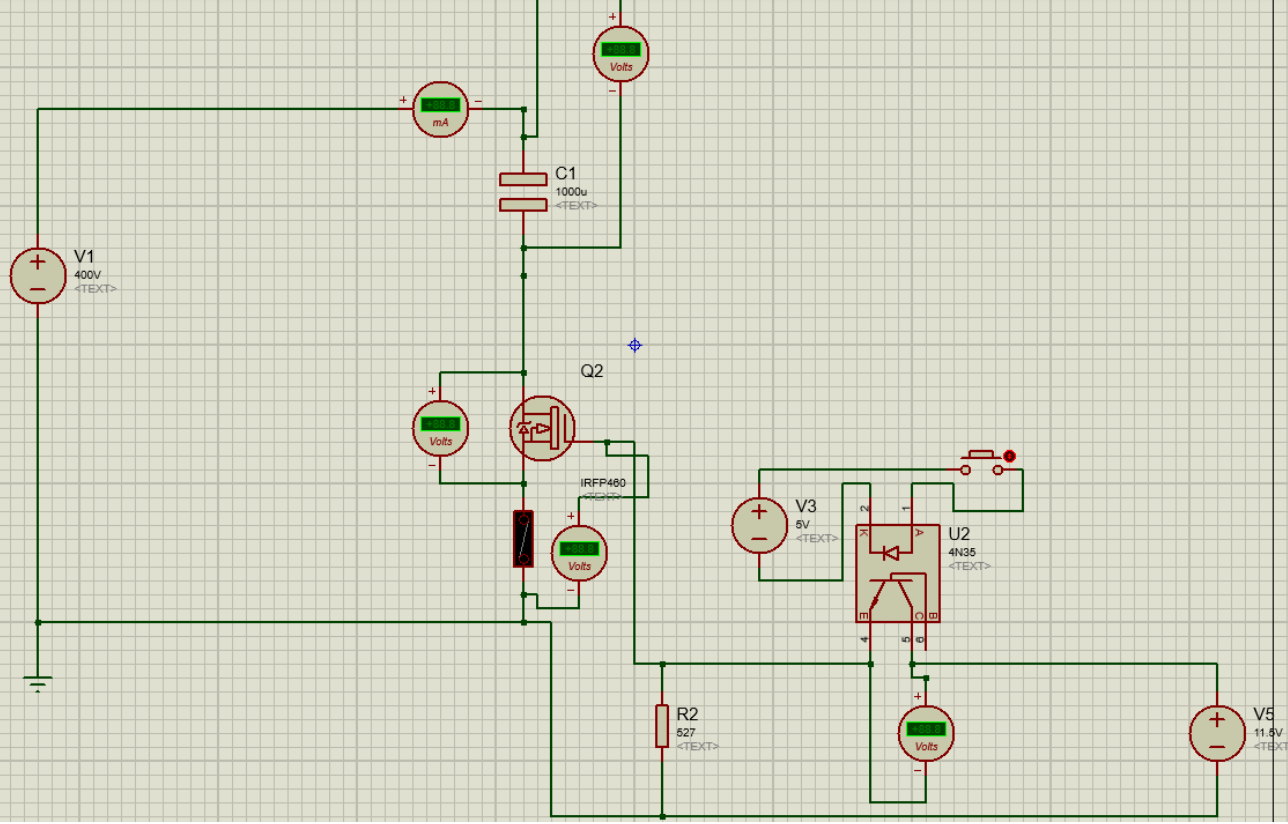Click the V3 reference label
Image resolution: width=1288 pixels, height=824 pixels.
pyautogui.click(x=806, y=506)
